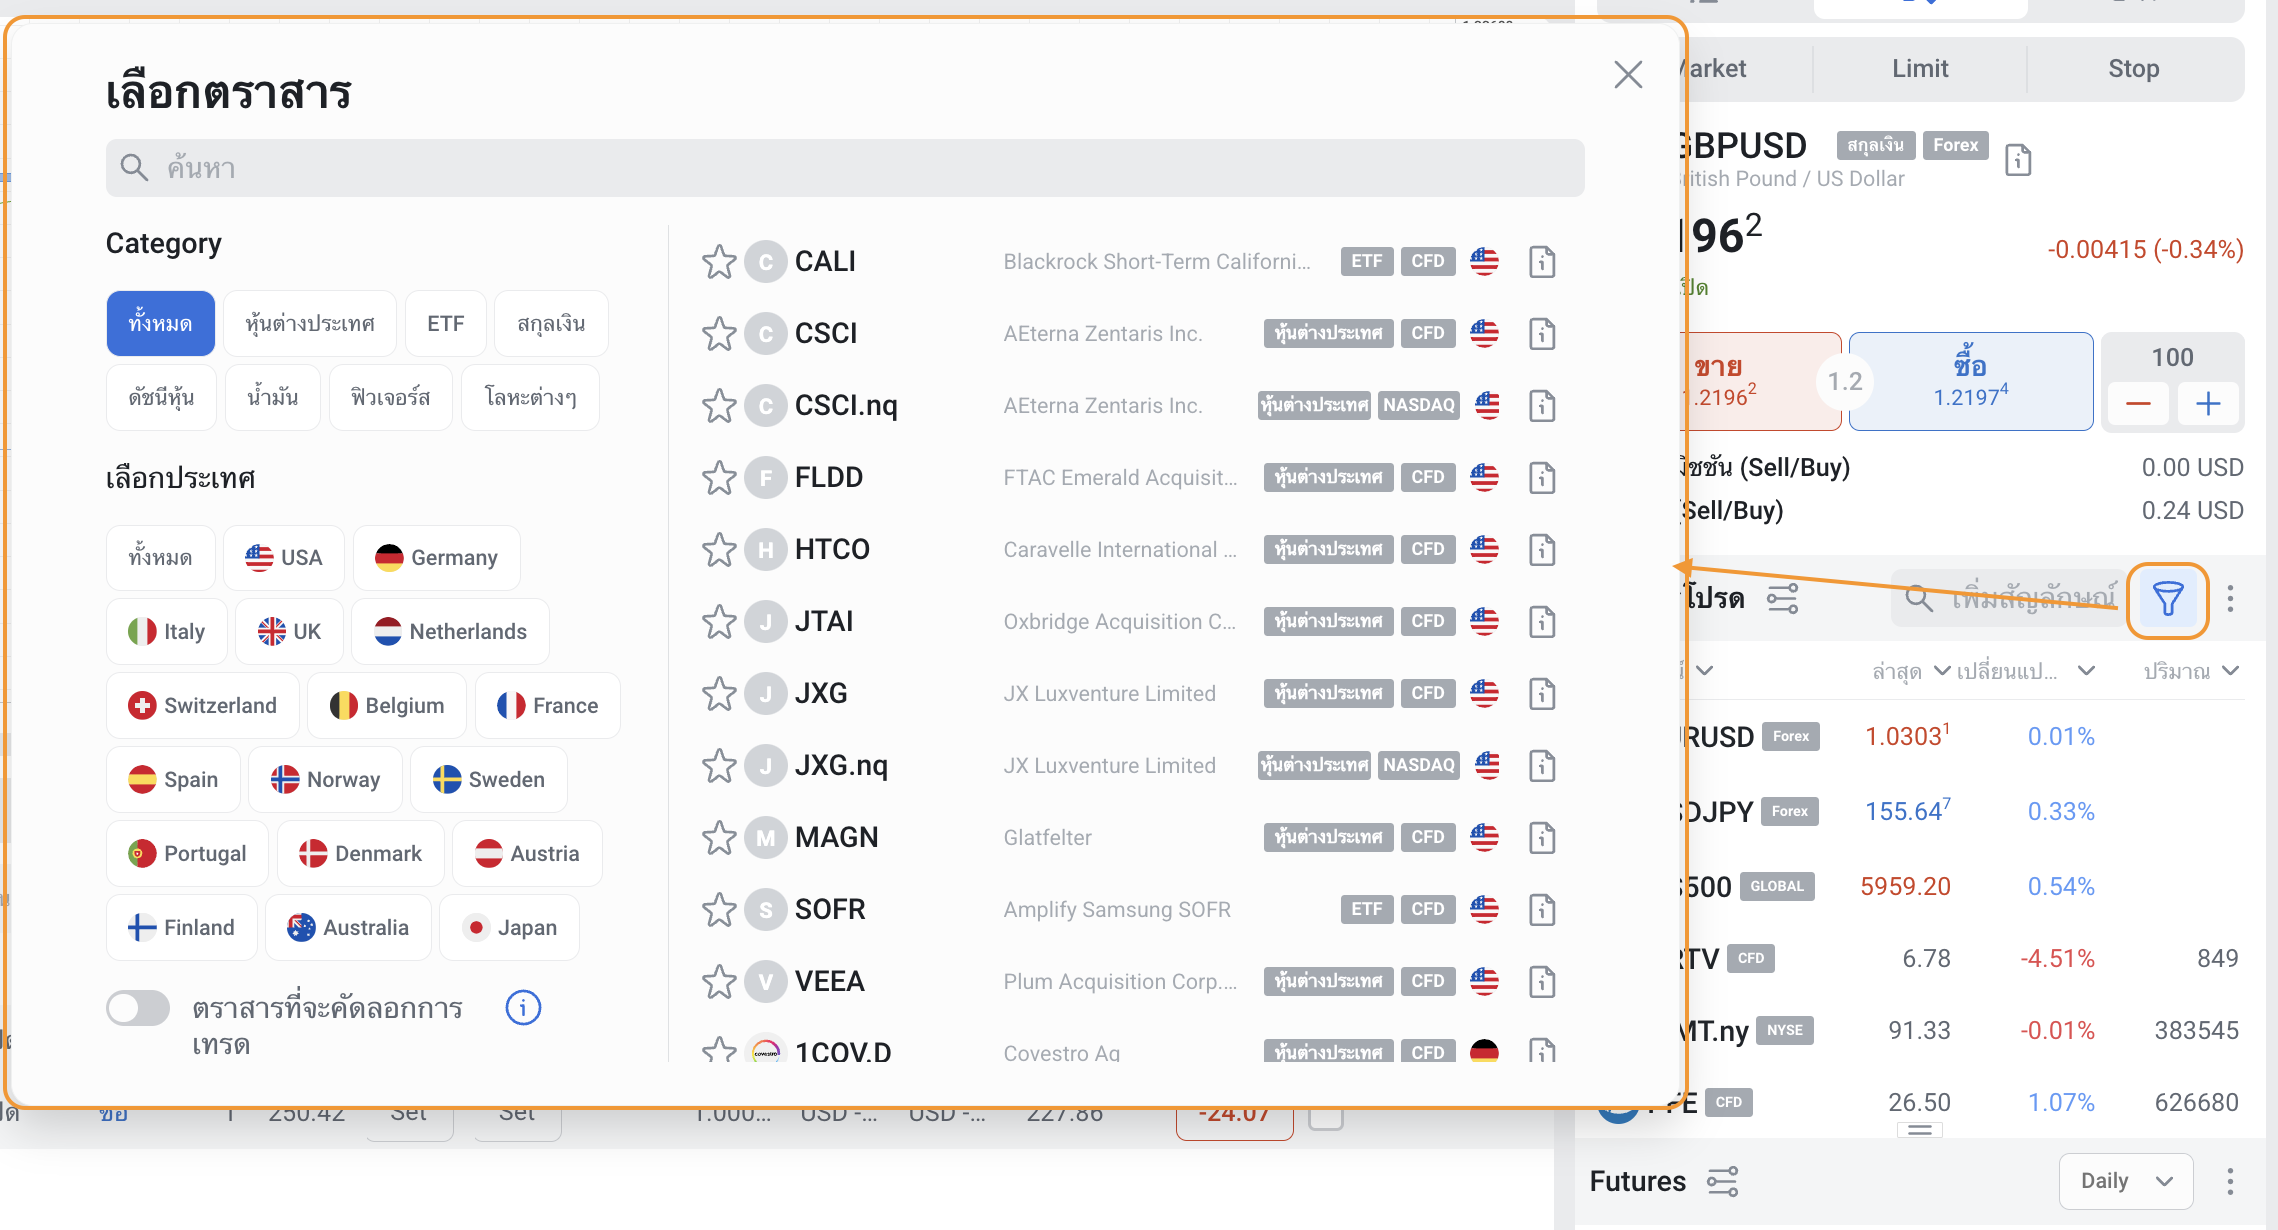
Task: Add CALI to favorites with star
Action: (719, 262)
